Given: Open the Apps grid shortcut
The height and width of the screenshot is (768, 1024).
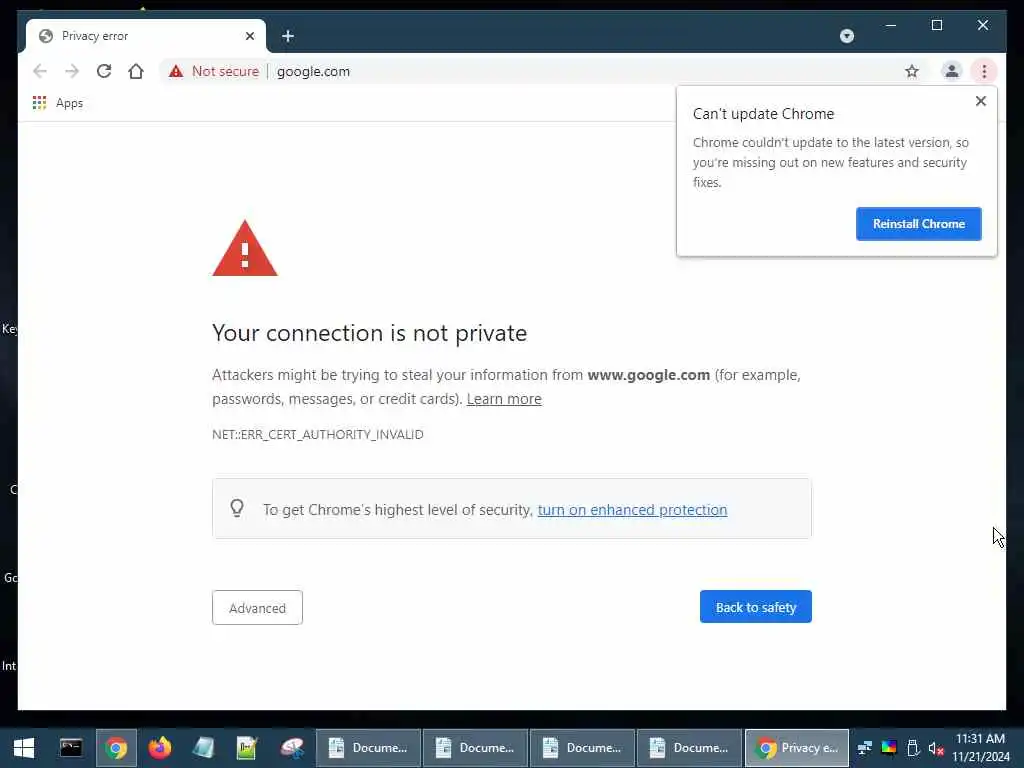Looking at the screenshot, I should tap(57, 103).
